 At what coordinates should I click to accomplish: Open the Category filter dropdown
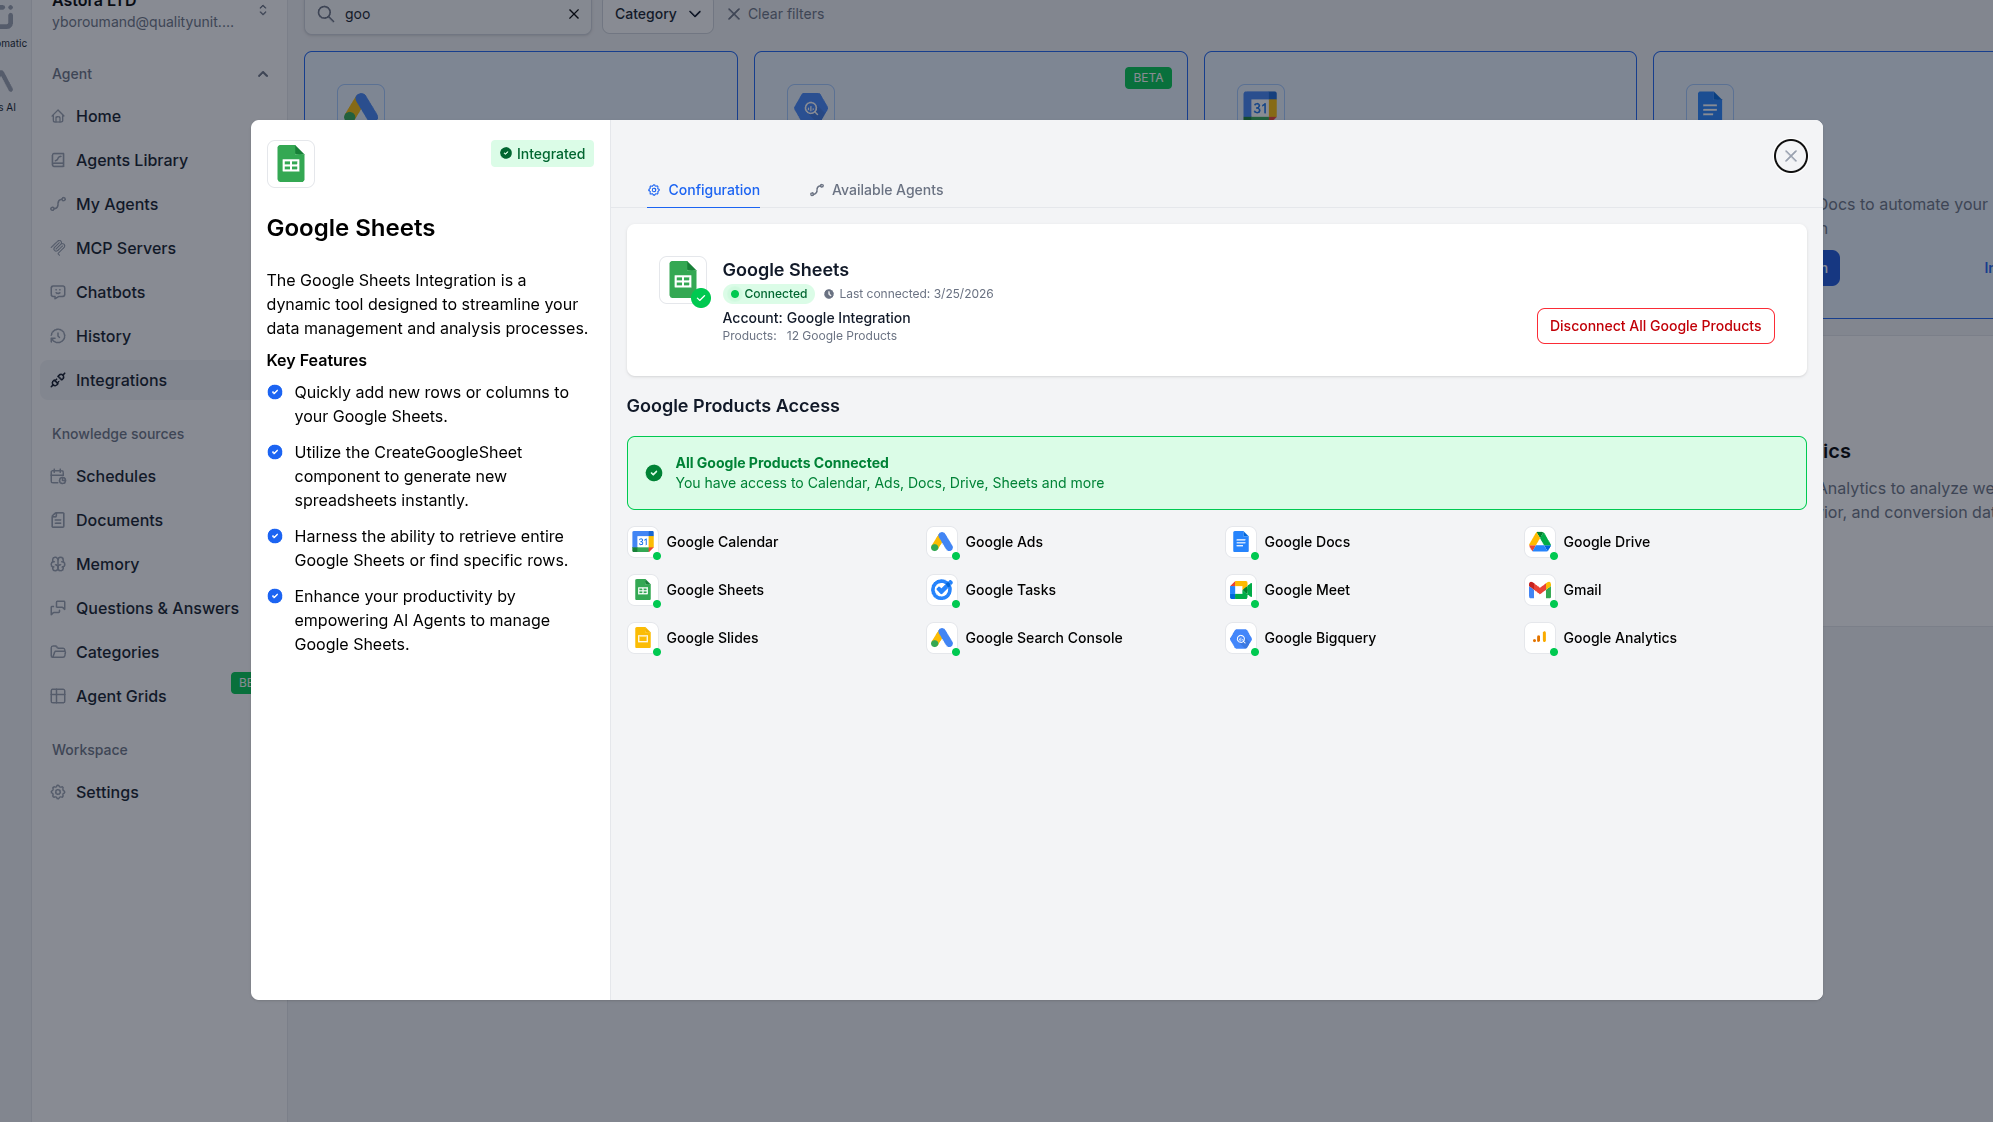[x=656, y=14]
